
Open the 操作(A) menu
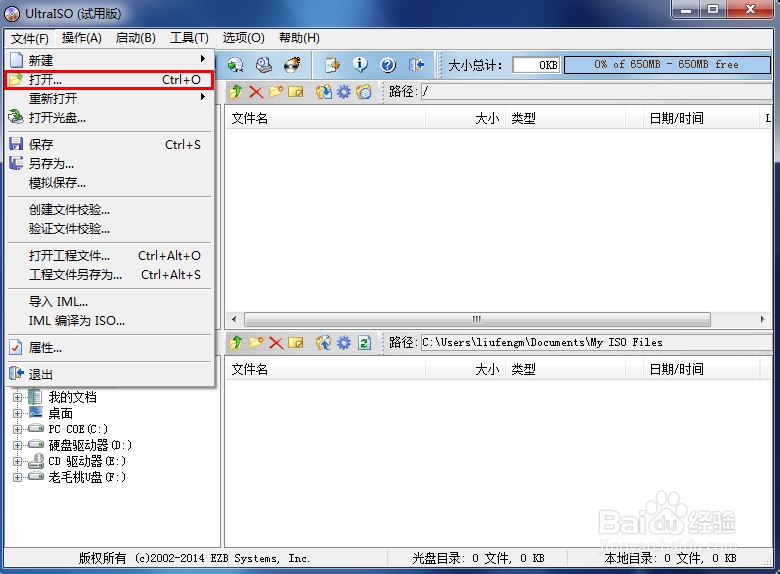coord(82,38)
